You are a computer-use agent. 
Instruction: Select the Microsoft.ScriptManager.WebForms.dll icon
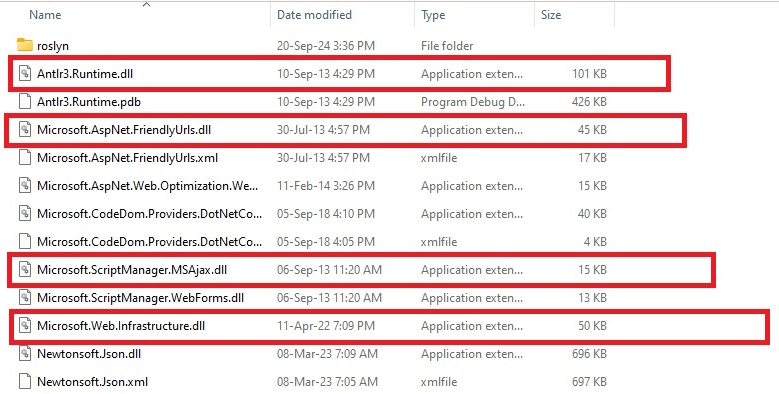click(25, 298)
